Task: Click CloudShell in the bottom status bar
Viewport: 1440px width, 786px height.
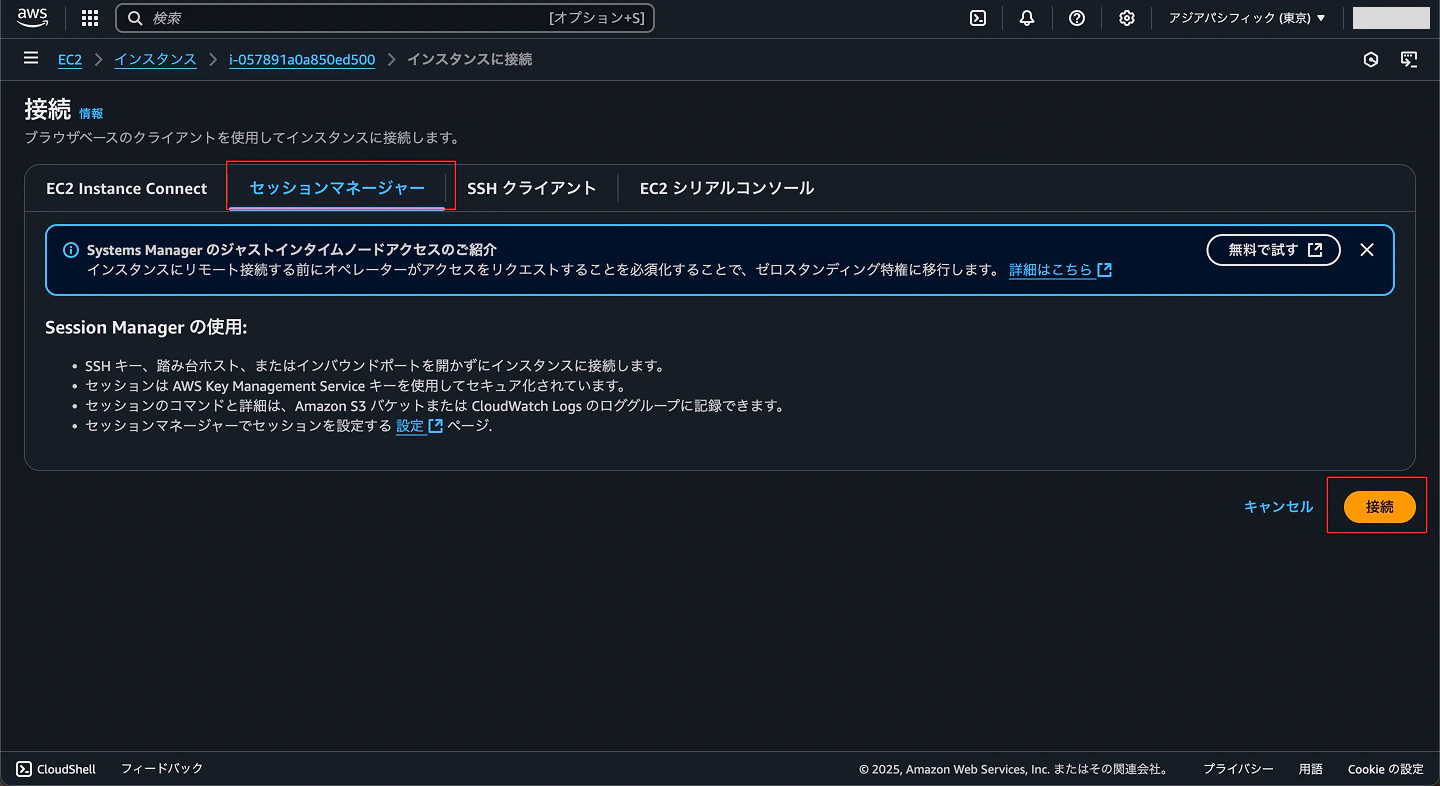Action: click(56, 769)
